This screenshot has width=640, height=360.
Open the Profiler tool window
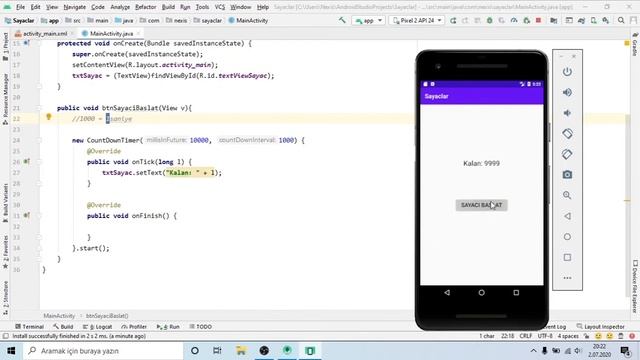[134, 327]
